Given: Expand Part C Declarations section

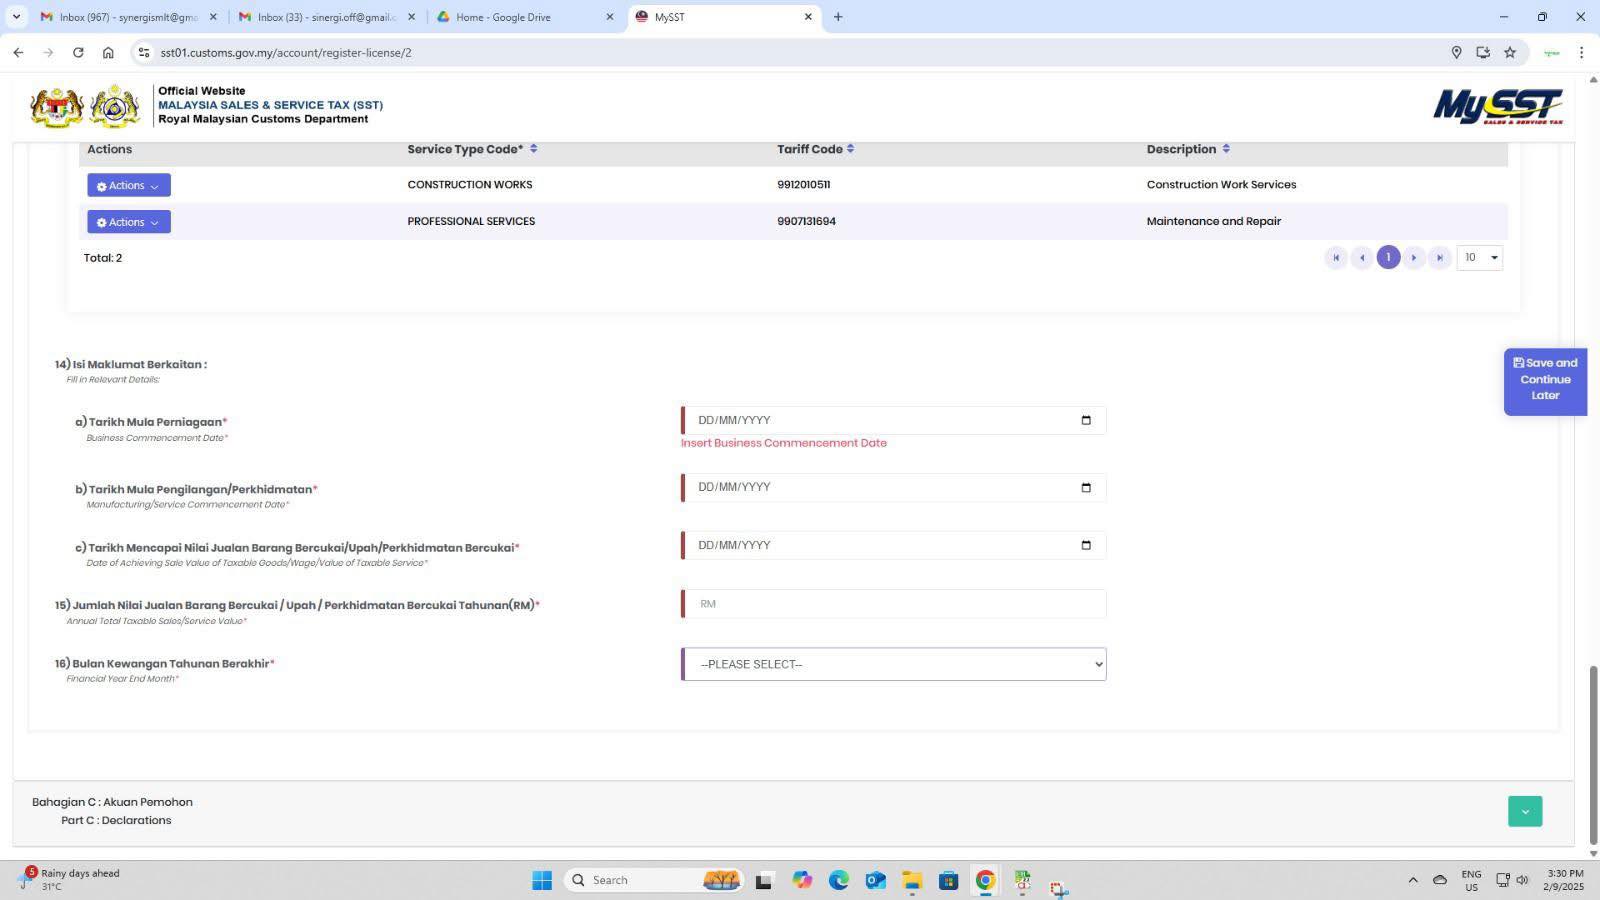Looking at the screenshot, I should (1525, 811).
